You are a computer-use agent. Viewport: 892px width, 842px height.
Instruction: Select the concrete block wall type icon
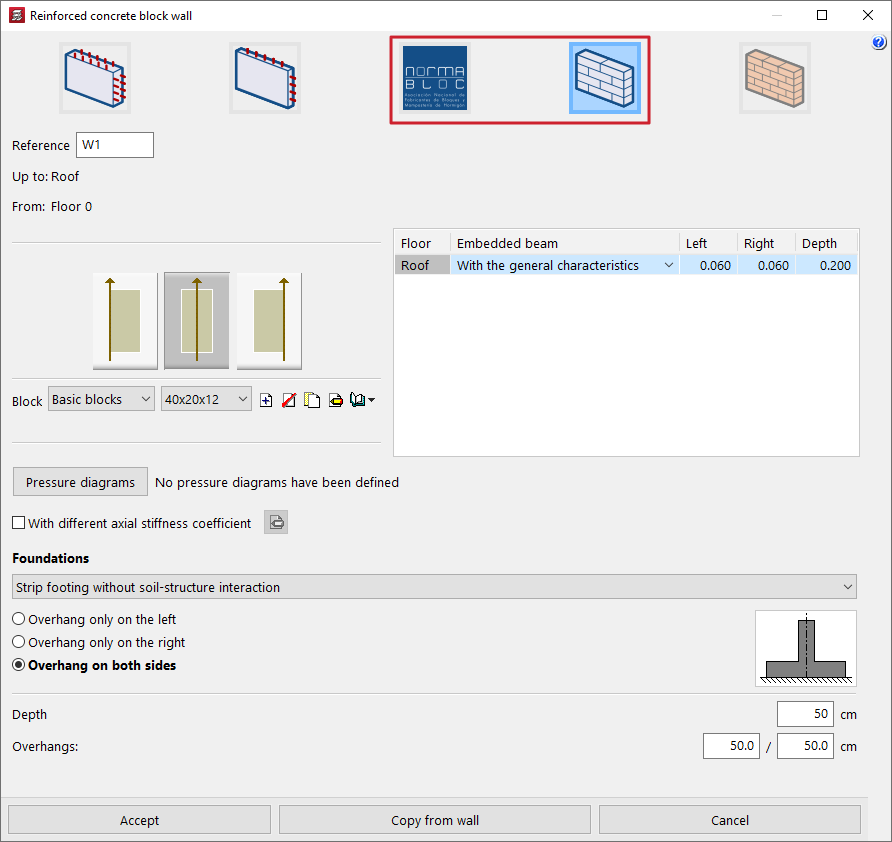[x=605, y=78]
